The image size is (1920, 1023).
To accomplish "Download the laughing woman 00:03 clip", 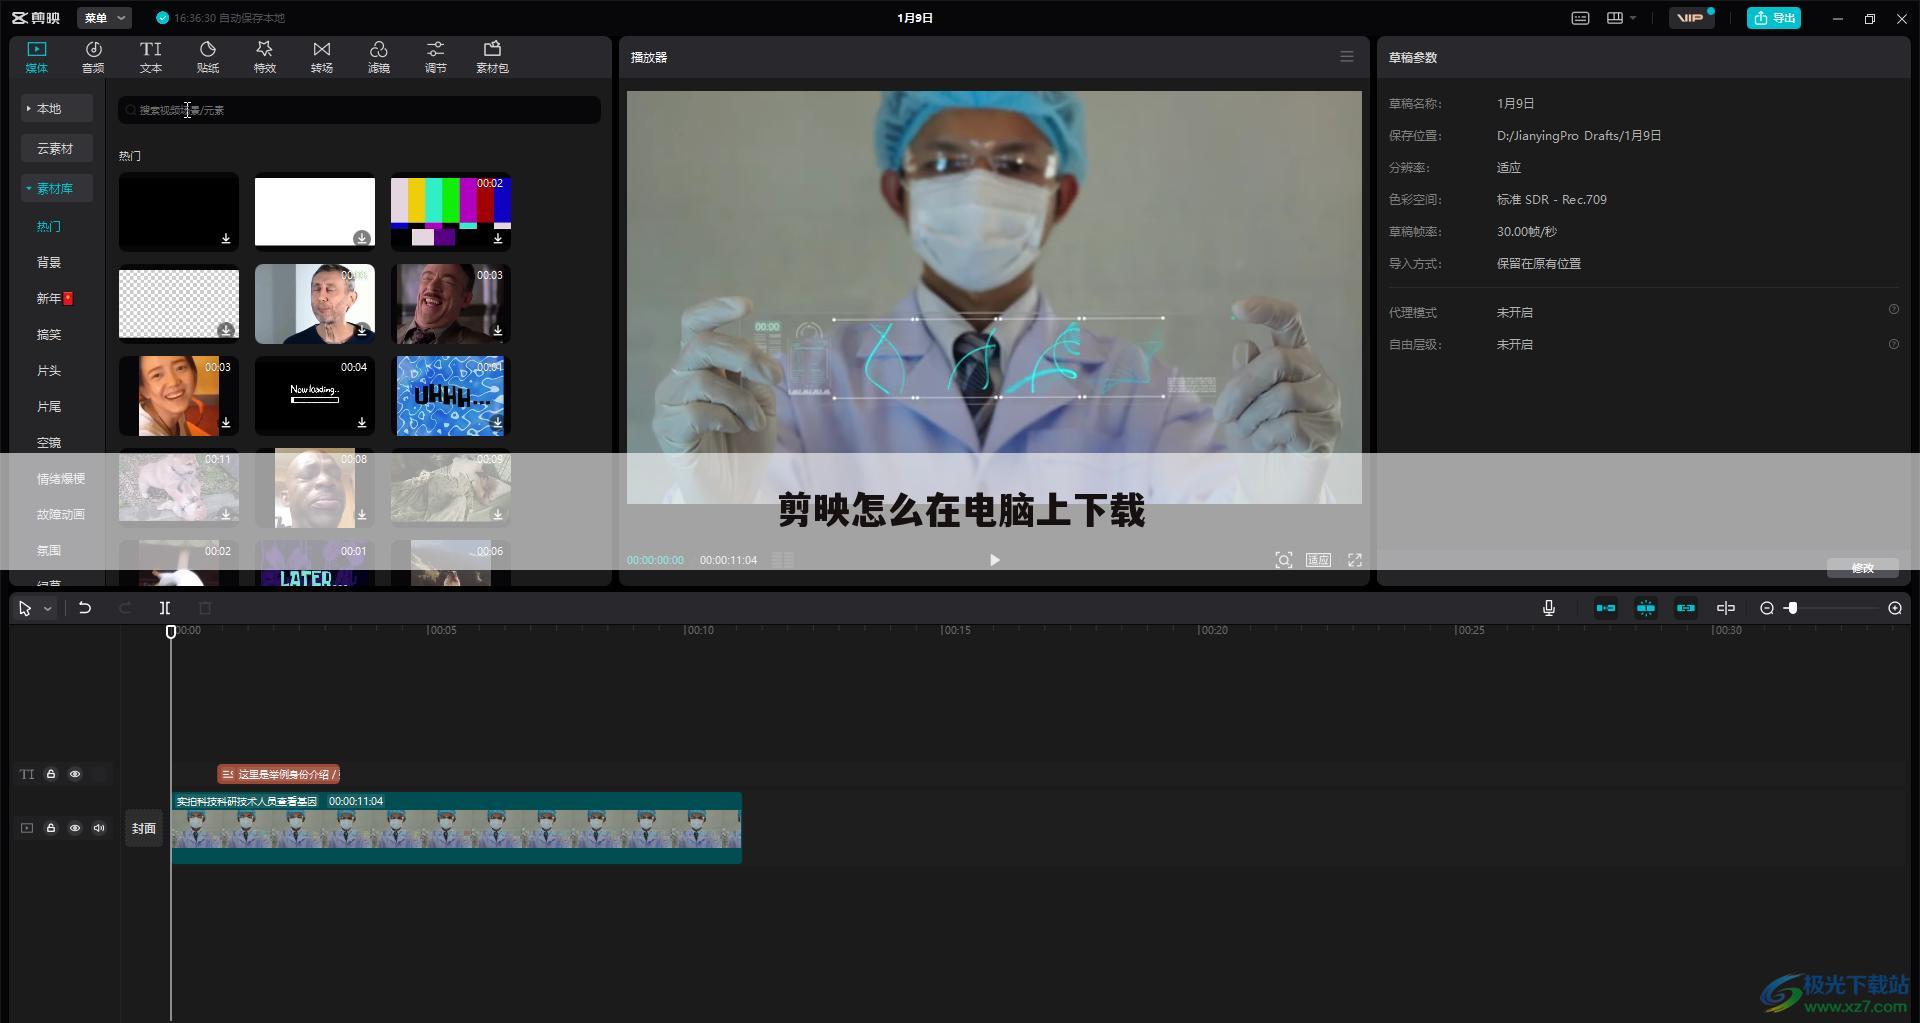I will [x=226, y=423].
